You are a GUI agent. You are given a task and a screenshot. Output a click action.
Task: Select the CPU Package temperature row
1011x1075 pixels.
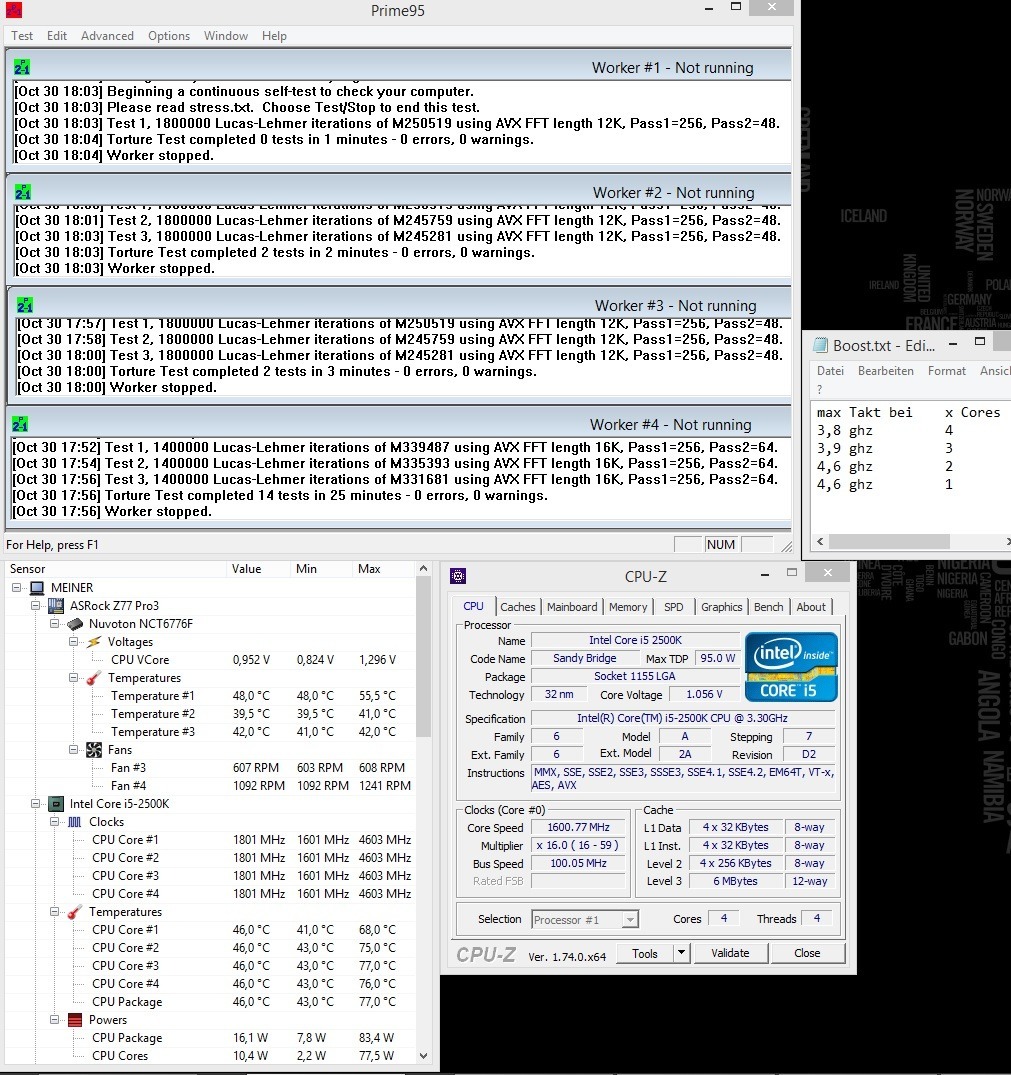tap(209, 1002)
